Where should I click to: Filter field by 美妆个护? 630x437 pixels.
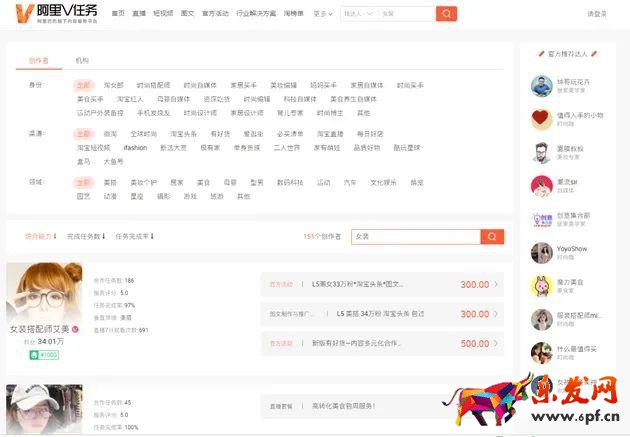pos(143,182)
